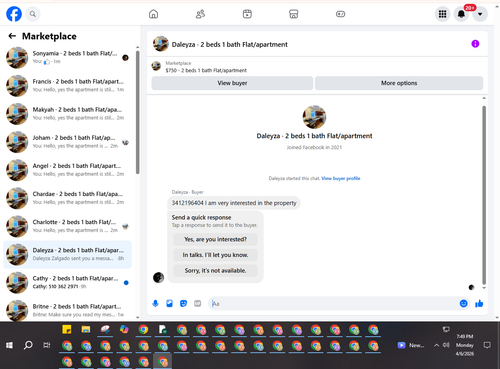Open Chardae conversation
Screen dimensions: 500x369
[67, 198]
